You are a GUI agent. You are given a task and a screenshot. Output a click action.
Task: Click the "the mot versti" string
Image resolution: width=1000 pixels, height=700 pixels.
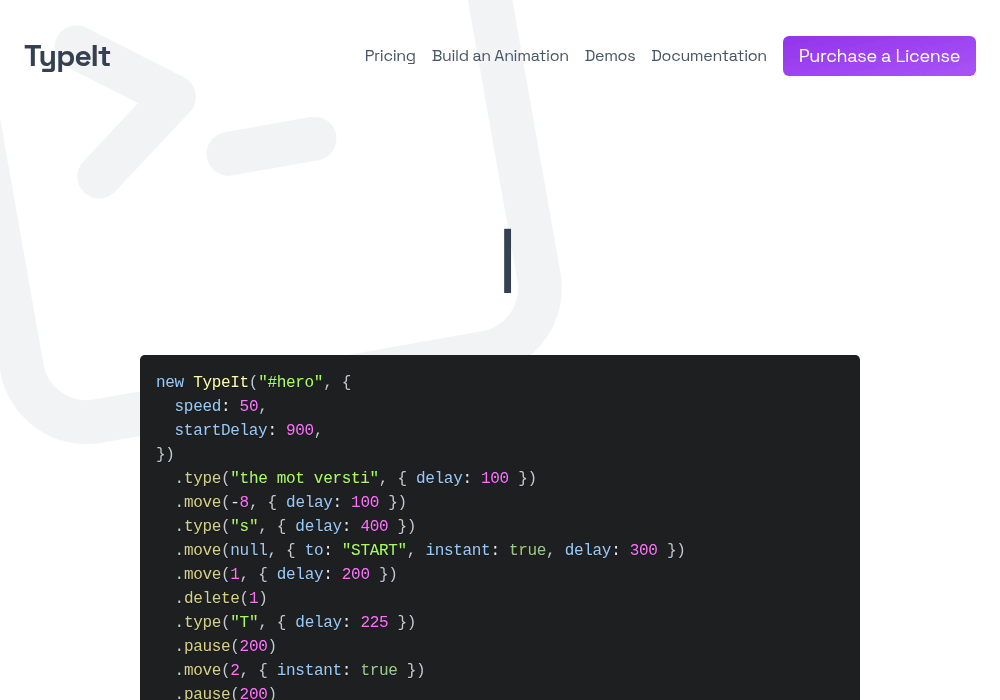[304, 478]
